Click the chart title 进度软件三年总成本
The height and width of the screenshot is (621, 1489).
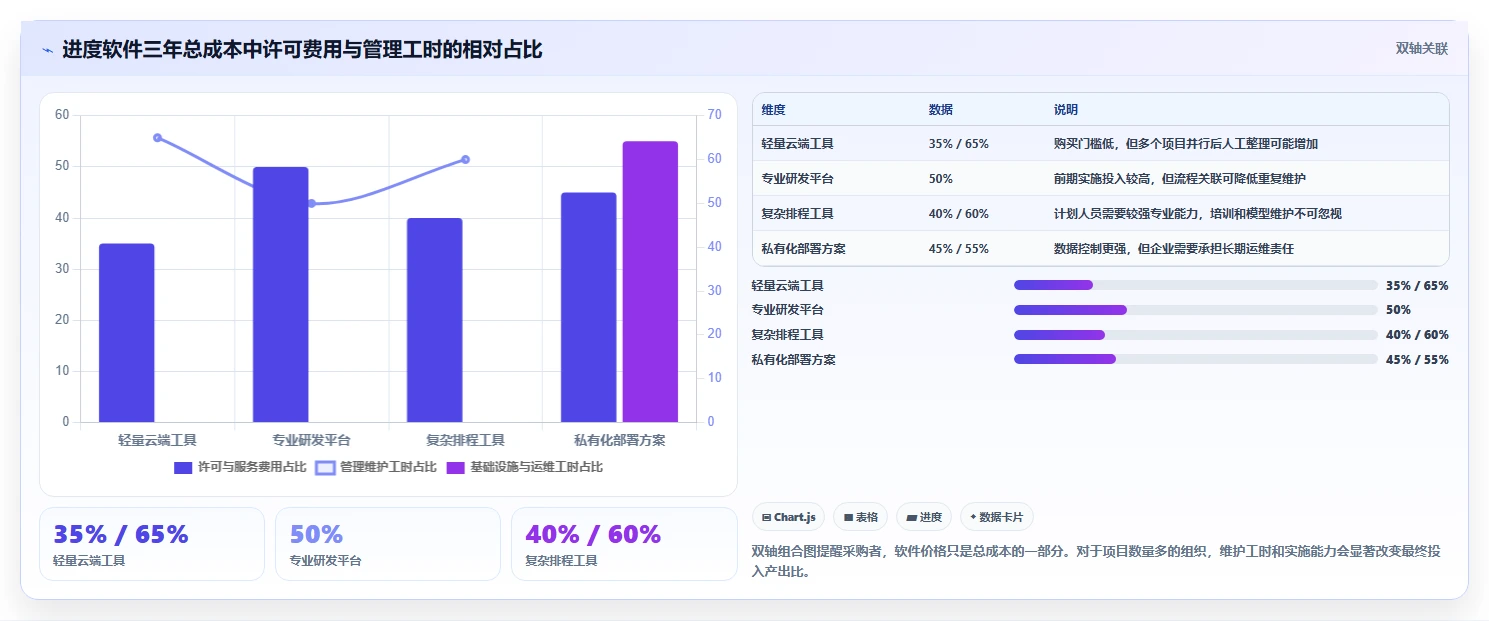coord(302,49)
